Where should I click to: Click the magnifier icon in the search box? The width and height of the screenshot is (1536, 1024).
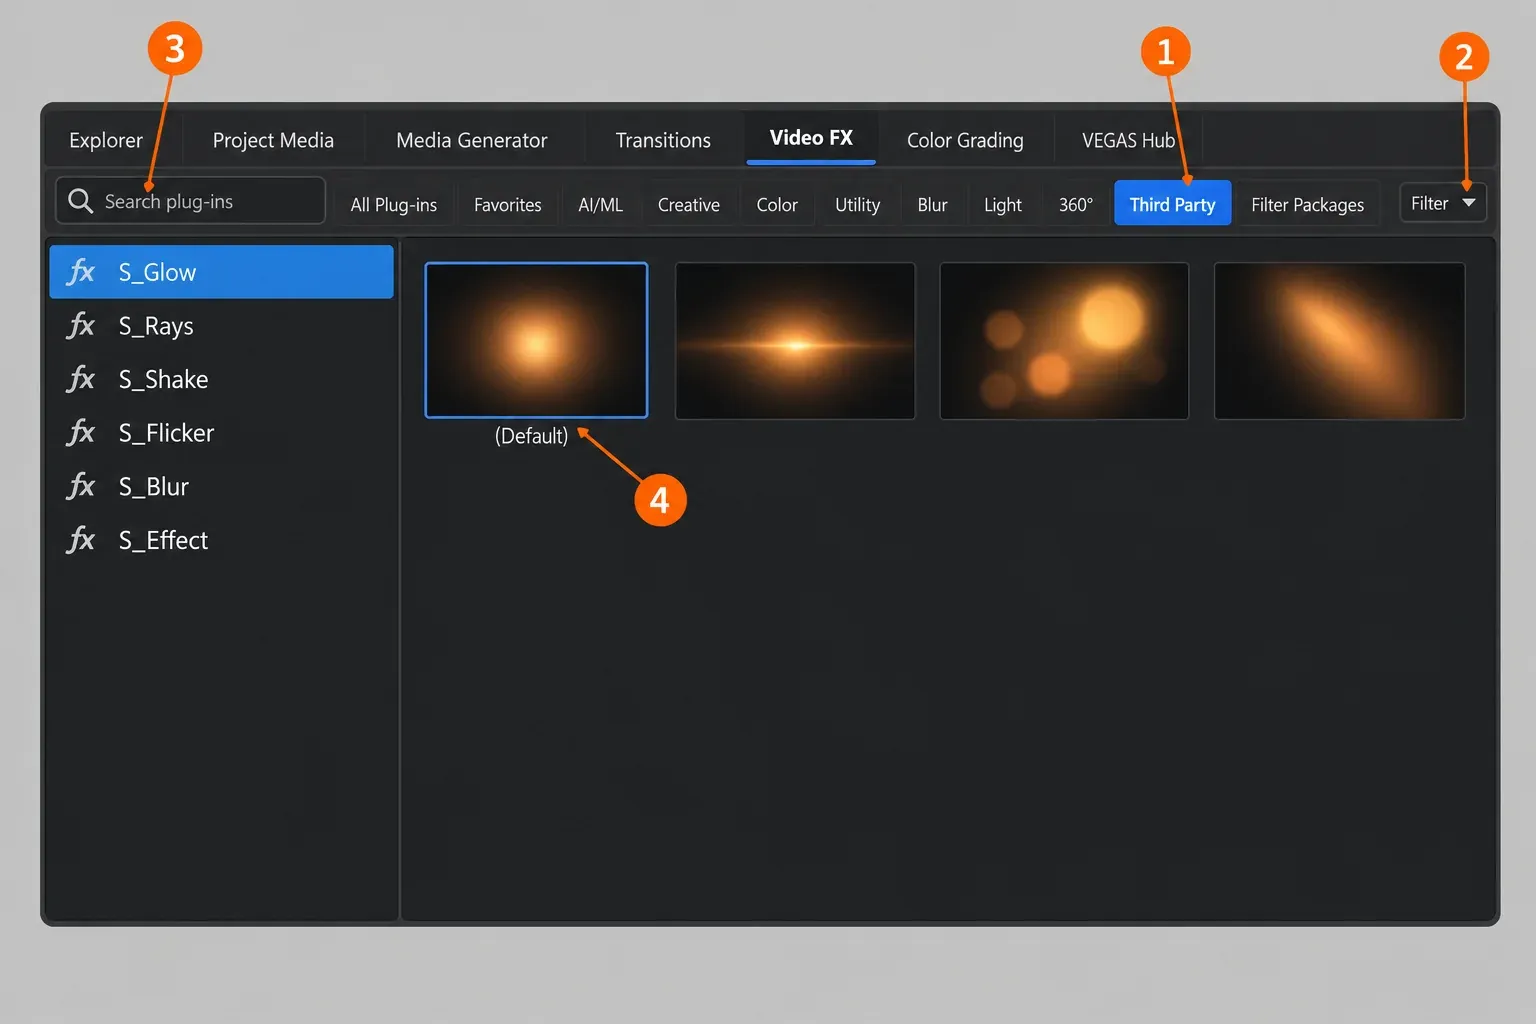pyautogui.click(x=80, y=201)
